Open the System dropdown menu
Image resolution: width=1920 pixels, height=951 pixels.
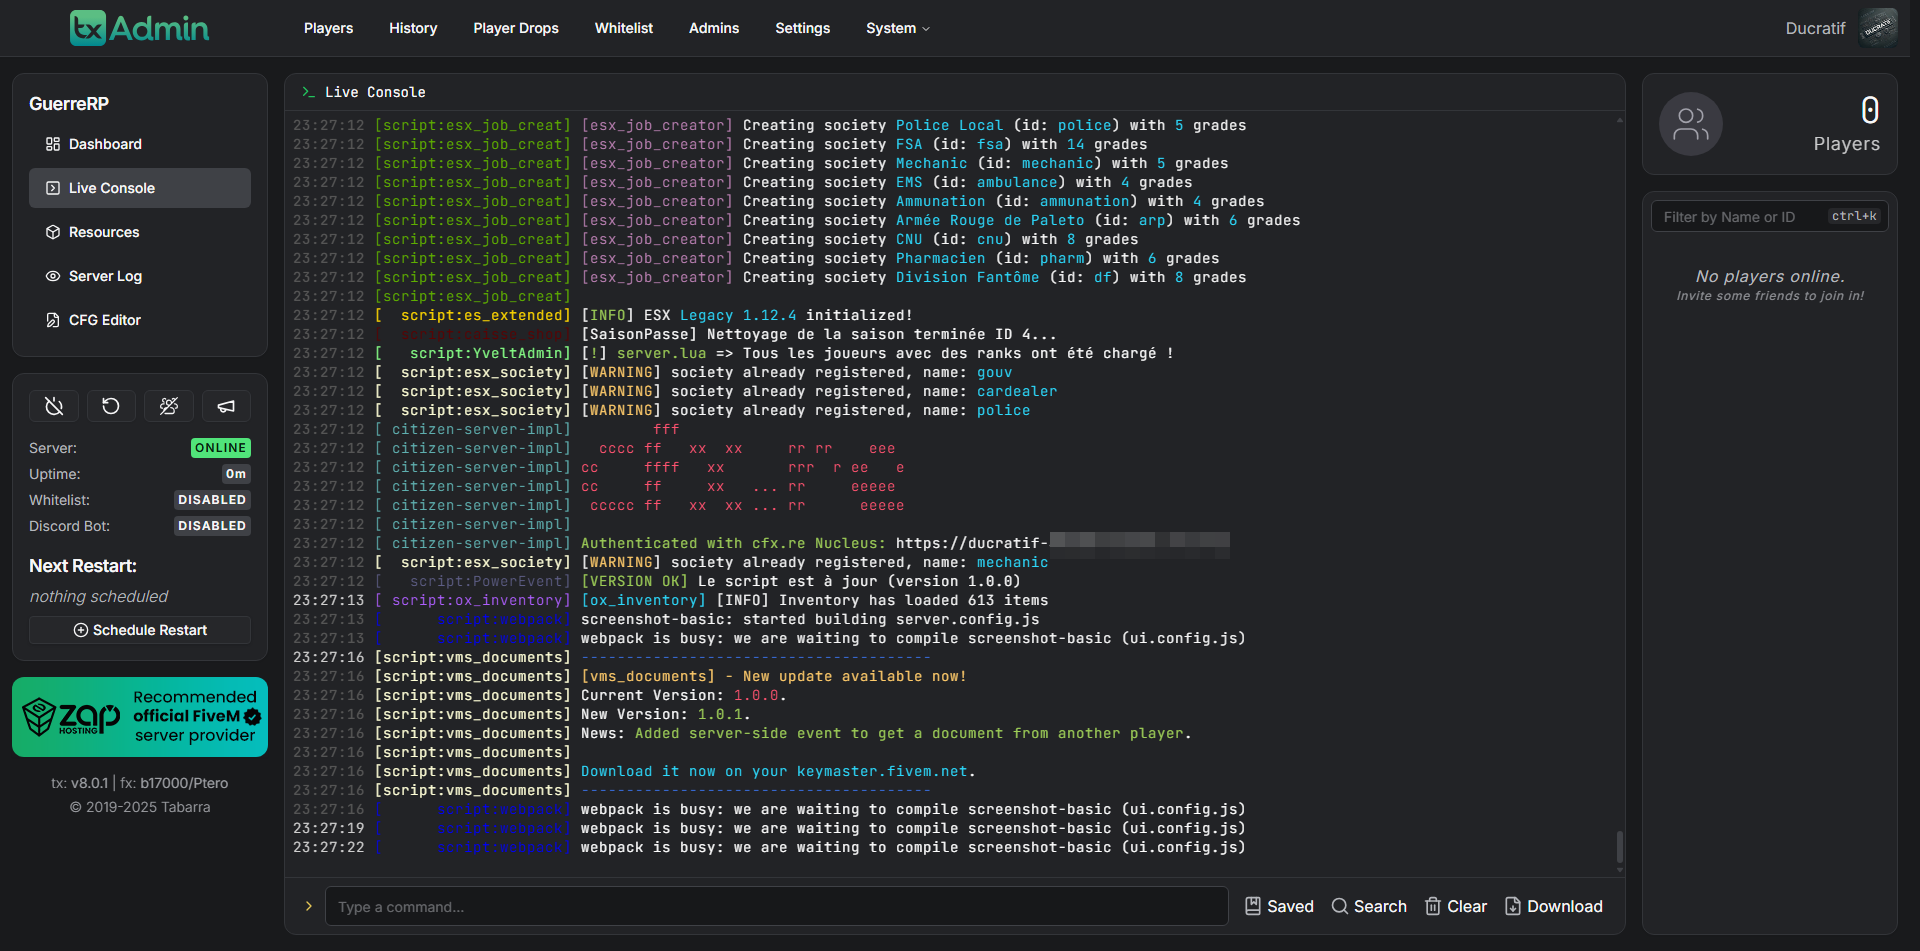pyautogui.click(x=897, y=28)
